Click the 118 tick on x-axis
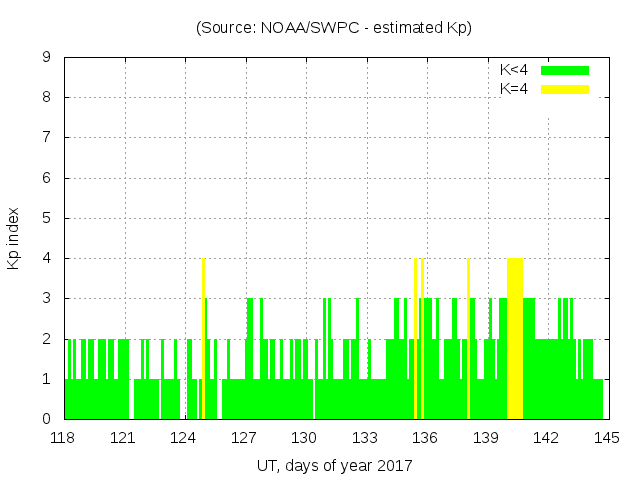 click(x=63, y=438)
